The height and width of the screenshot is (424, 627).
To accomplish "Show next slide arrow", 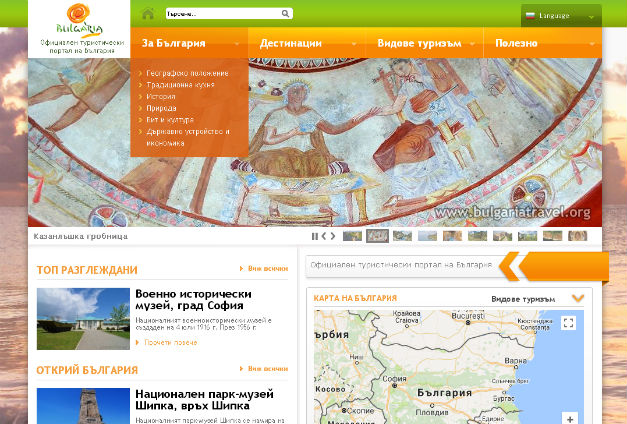I will click(x=333, y=236).
